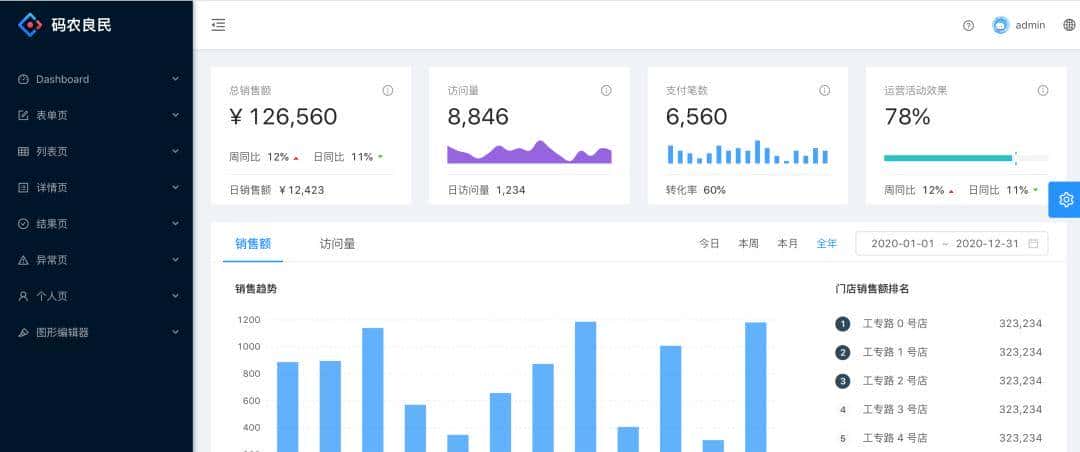Click the 日销售额 ¥12,423 text
The height and width of the screenshot is (452, 1080).
pos(277,190)
